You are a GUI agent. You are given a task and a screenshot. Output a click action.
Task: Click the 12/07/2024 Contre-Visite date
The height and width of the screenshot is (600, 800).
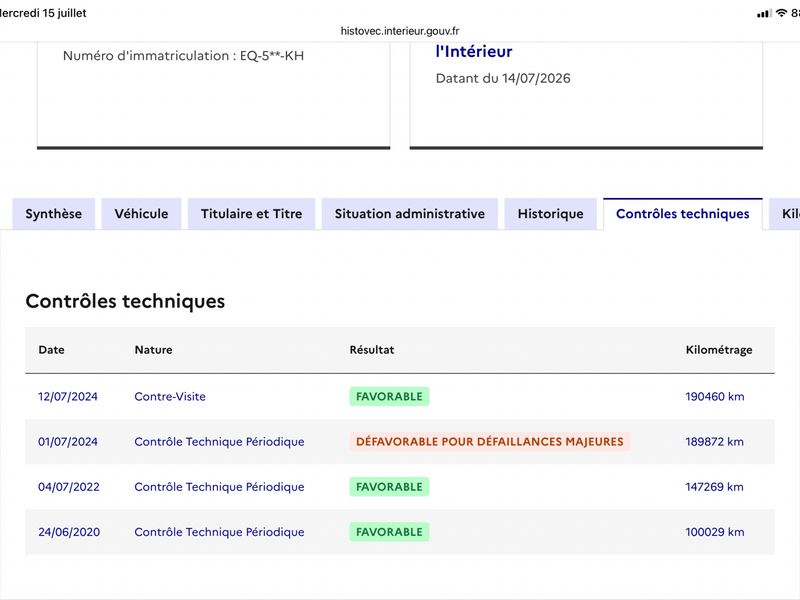68,396
